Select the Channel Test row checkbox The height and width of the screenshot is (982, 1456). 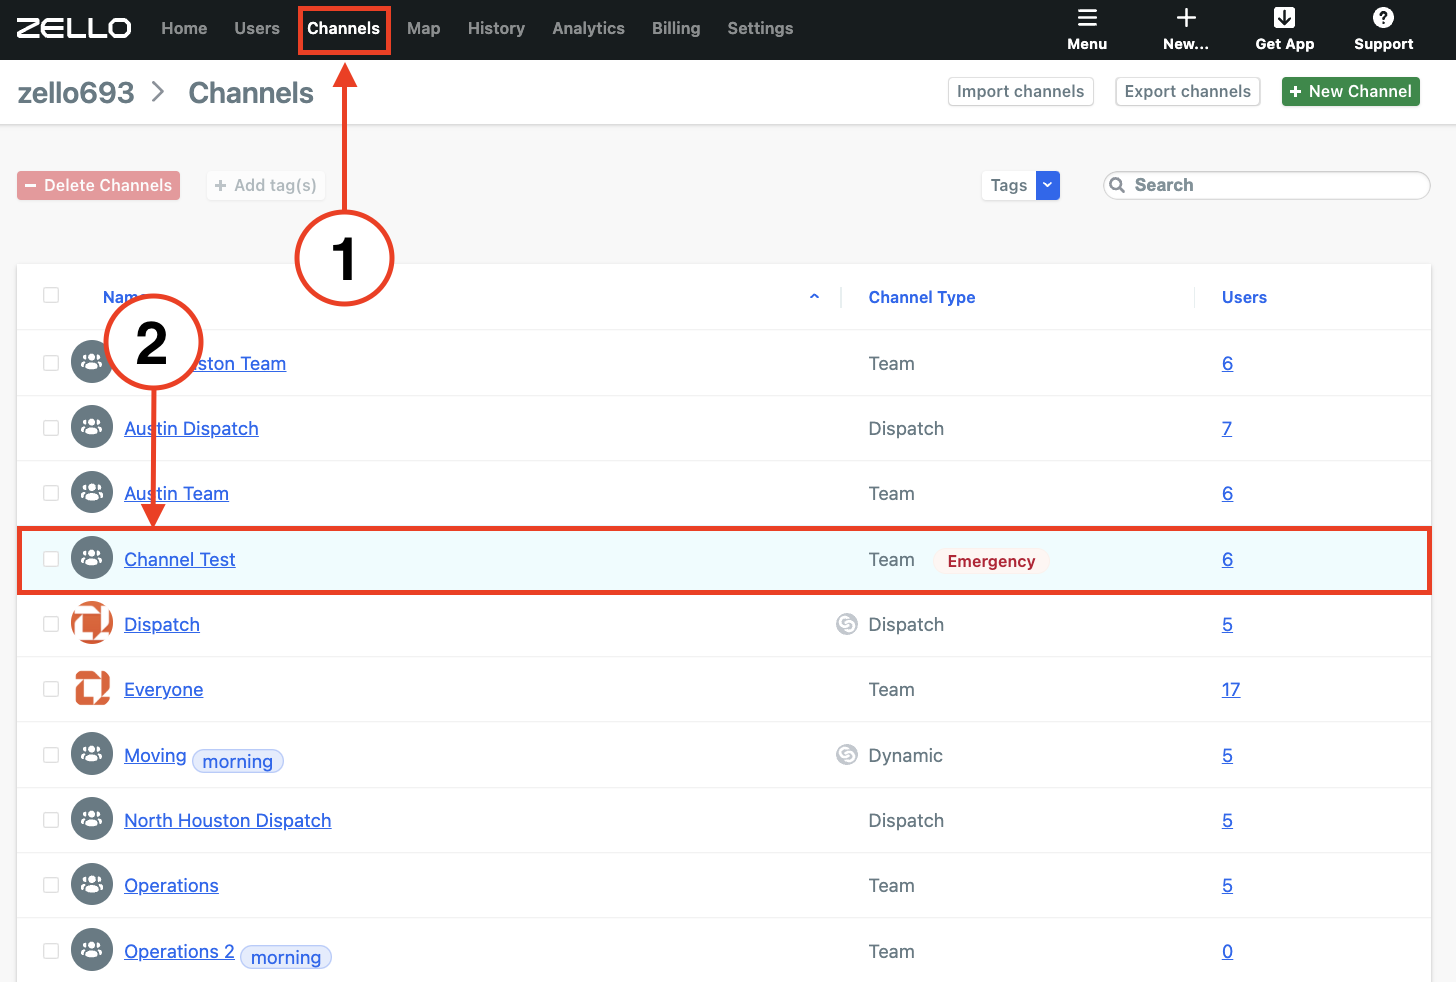click(x=51, y=559)
